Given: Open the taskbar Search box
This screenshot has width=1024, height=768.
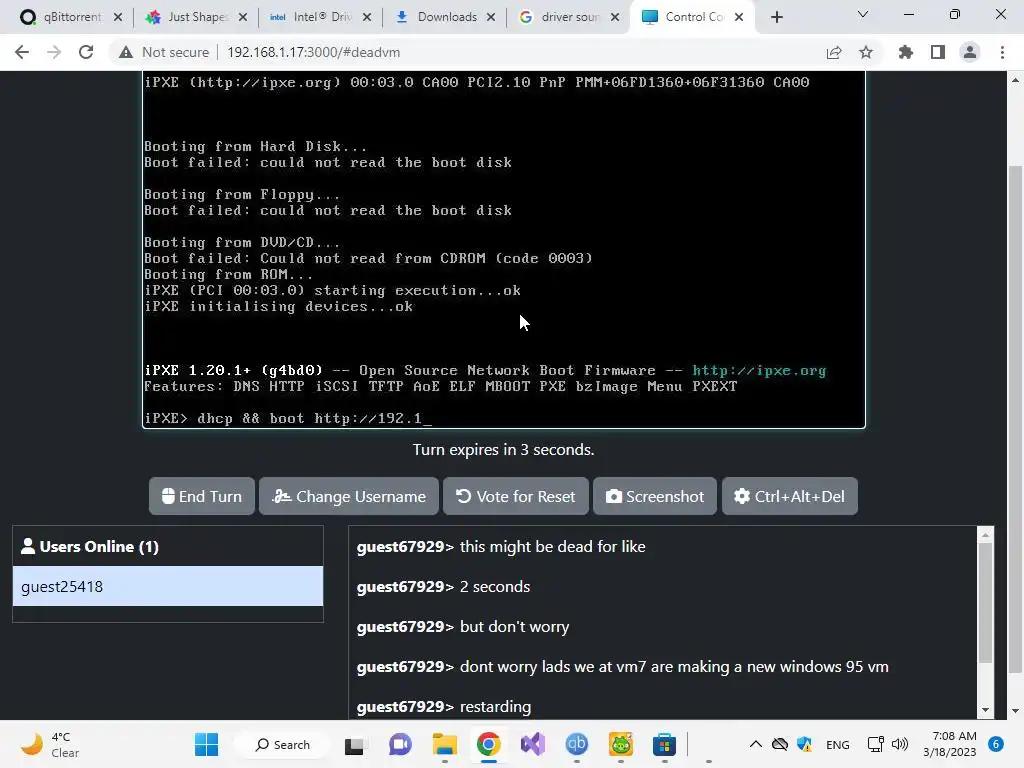Looking at the screenshot, I should [283, 744].
